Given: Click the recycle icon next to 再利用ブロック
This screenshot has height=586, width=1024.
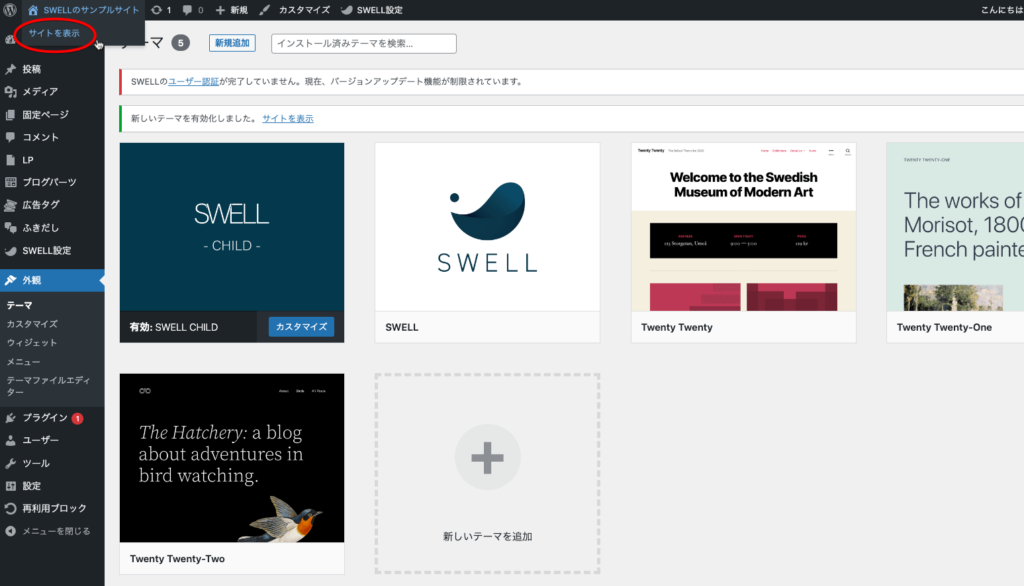Looking at the screenshot, I should pyautogui.click(x=10, y=508).
